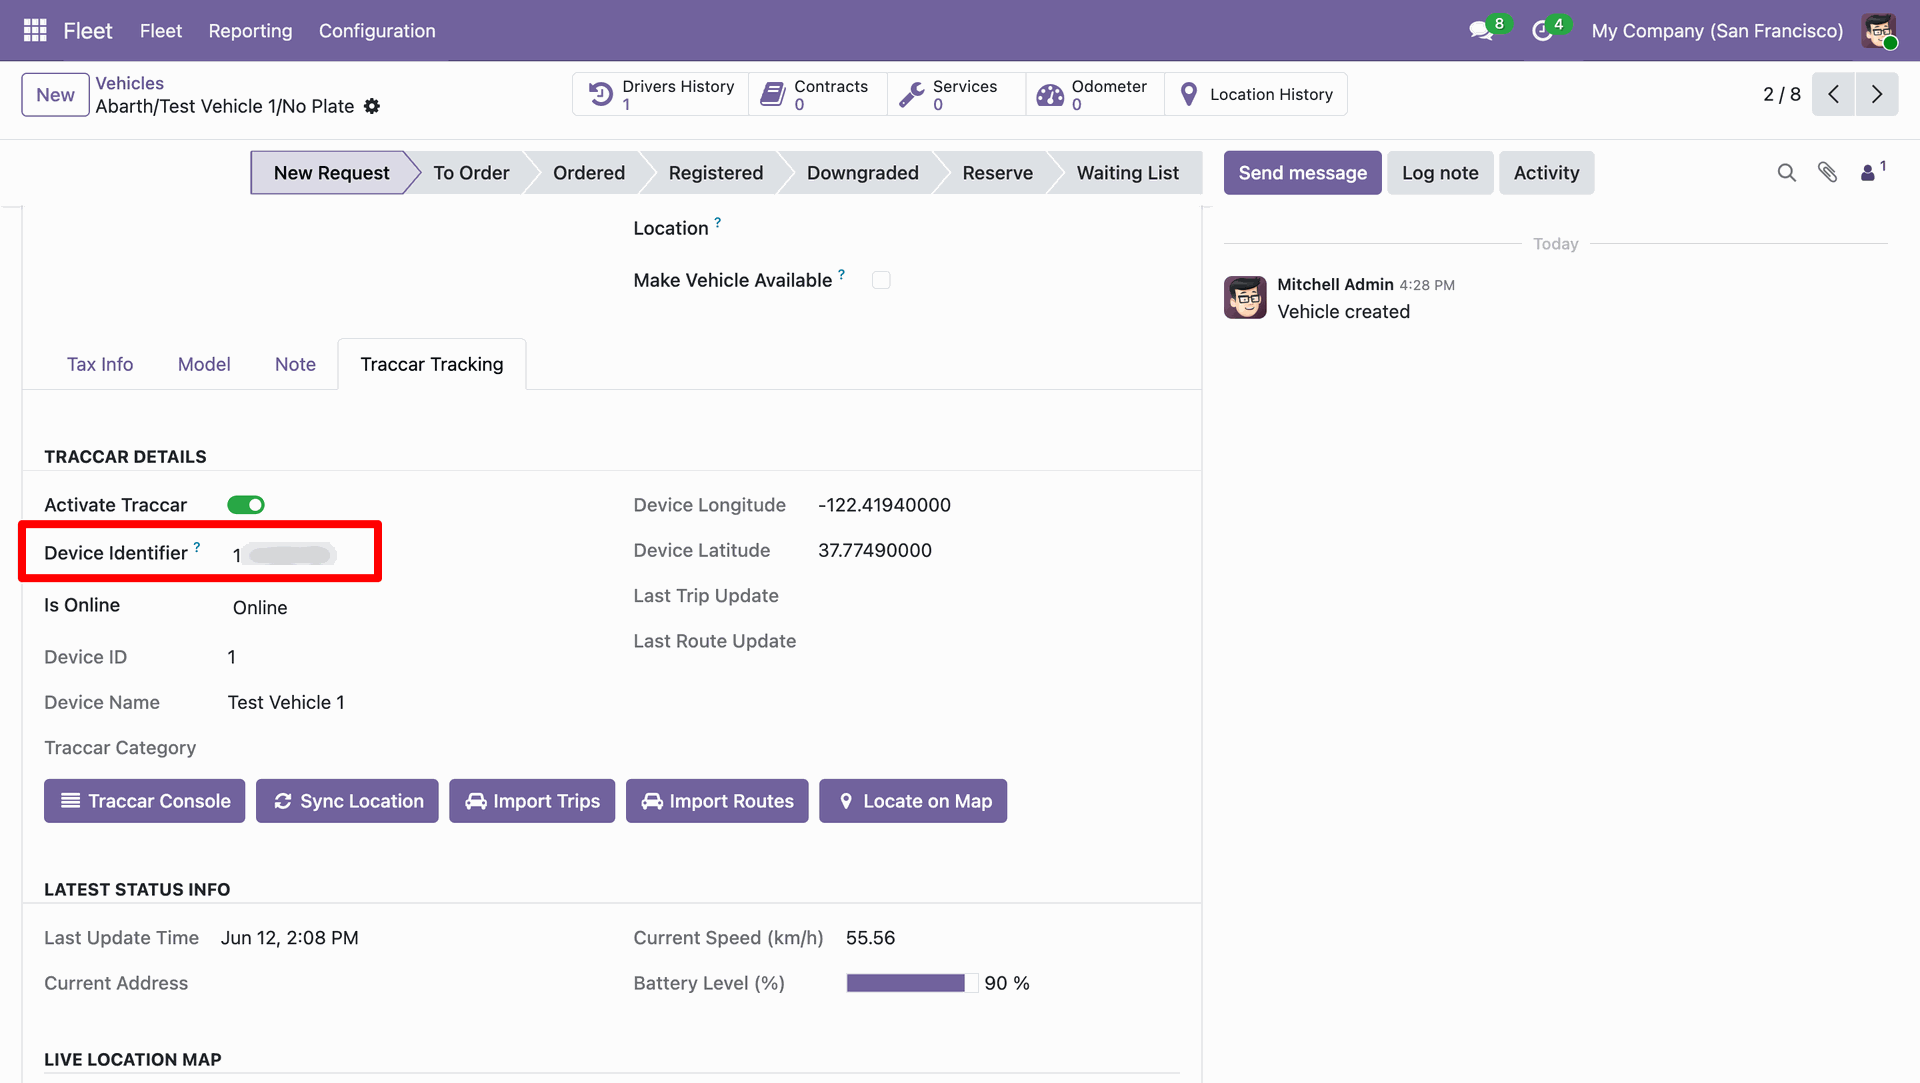Click Sync Location button
The height and width of the screenshot is (1083, 1920).
coord(347,801)
